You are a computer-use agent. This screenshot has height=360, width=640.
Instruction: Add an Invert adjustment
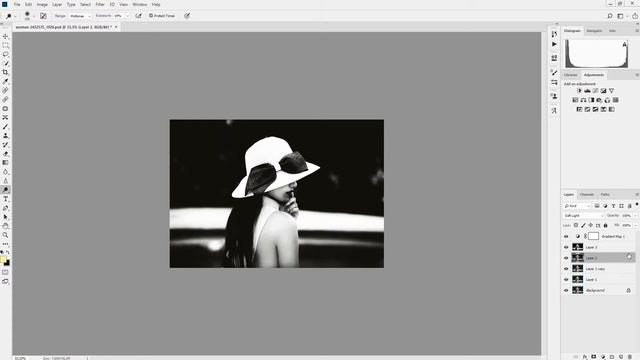click(x=579, y=109)
